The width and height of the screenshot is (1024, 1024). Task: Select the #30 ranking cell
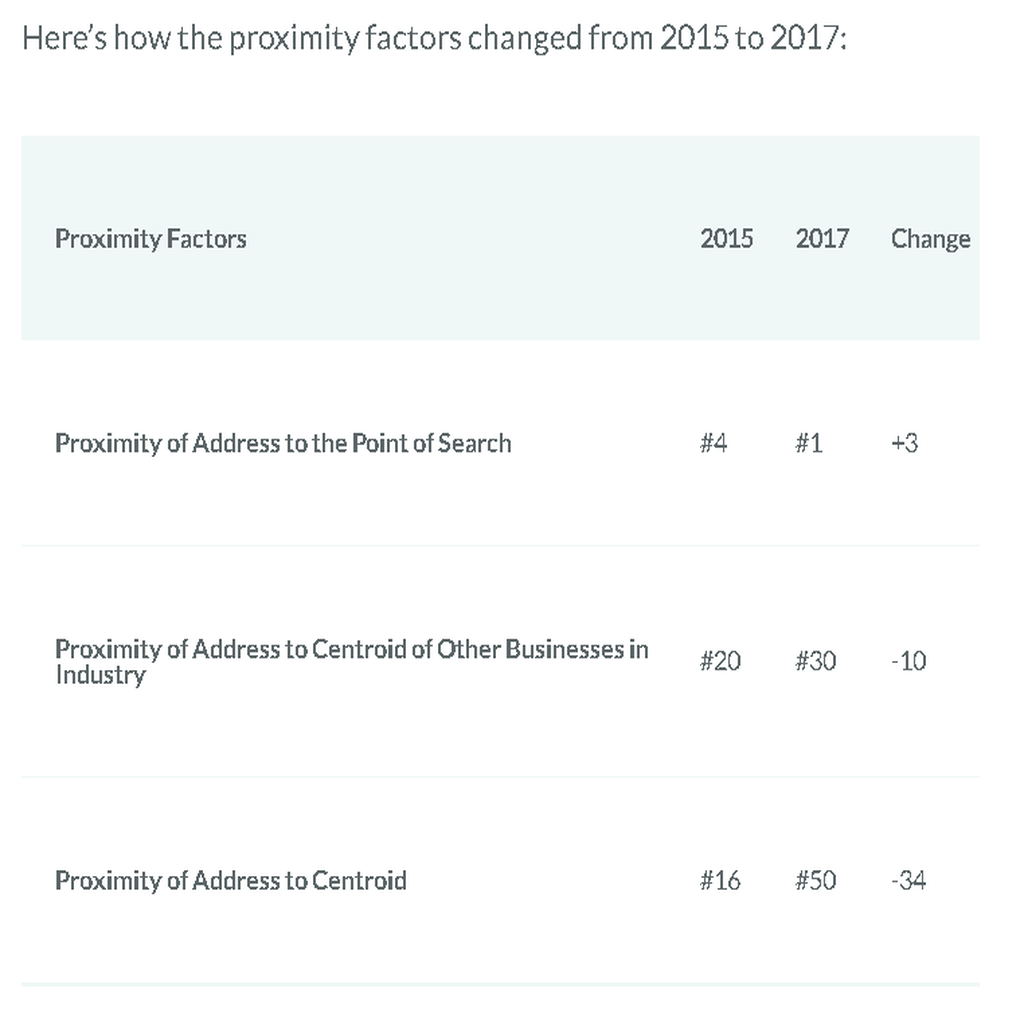click(815, 661)
